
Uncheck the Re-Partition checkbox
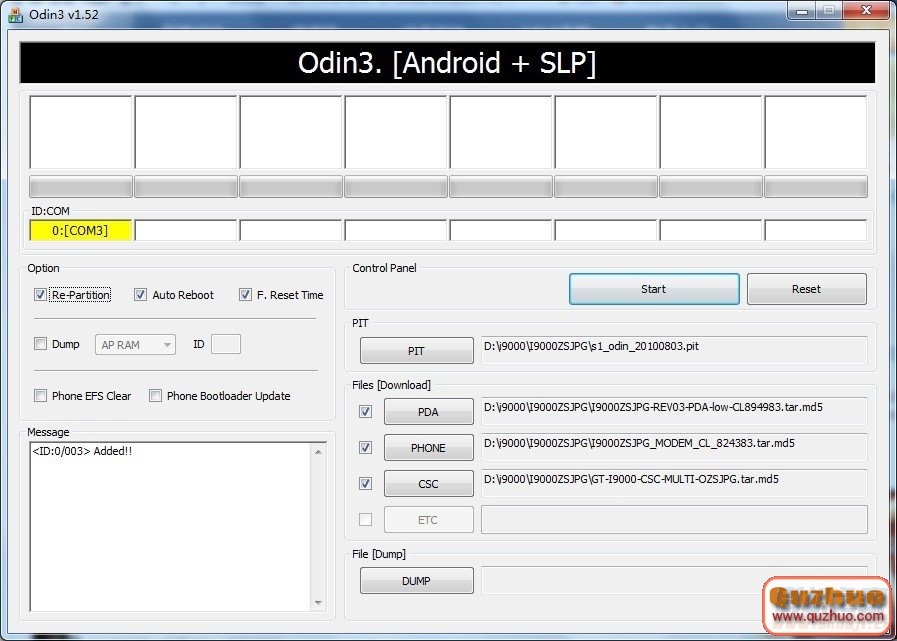pos(40,295)
